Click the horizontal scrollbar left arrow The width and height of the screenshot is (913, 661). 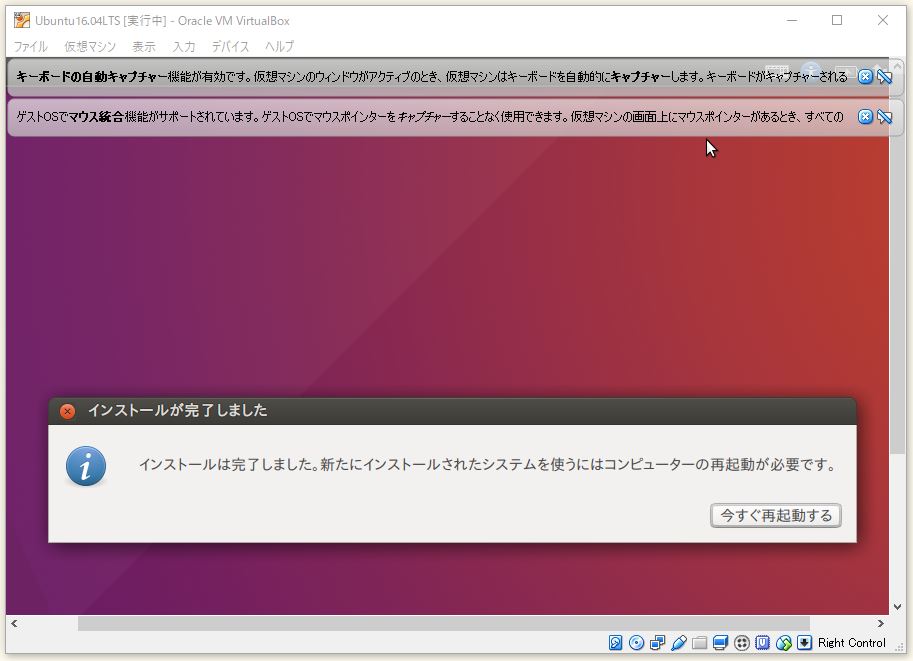pos(14,623)
